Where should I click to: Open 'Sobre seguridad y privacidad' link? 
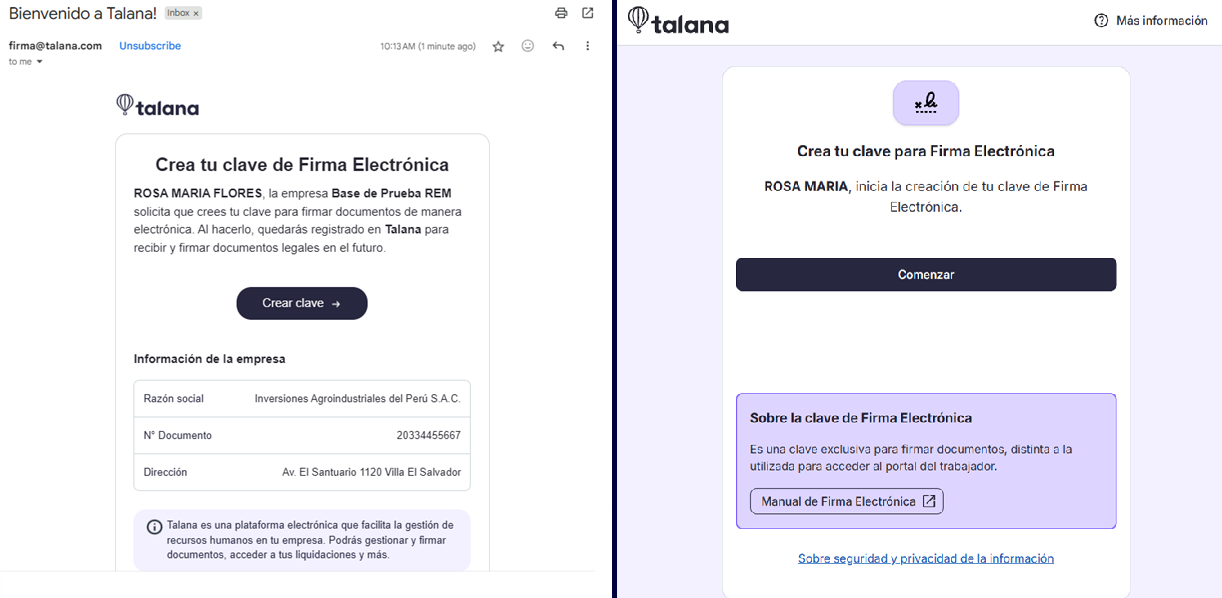926,559
